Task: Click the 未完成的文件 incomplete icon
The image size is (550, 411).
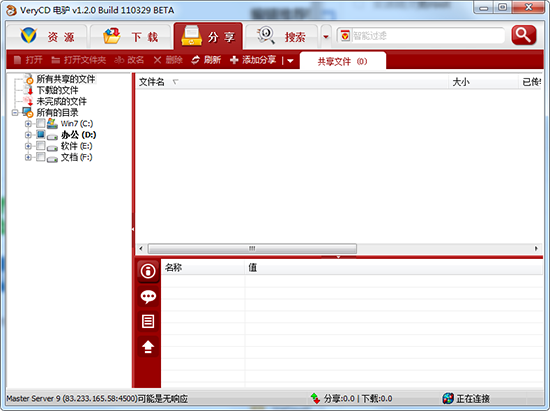Action: pos(28,101)
